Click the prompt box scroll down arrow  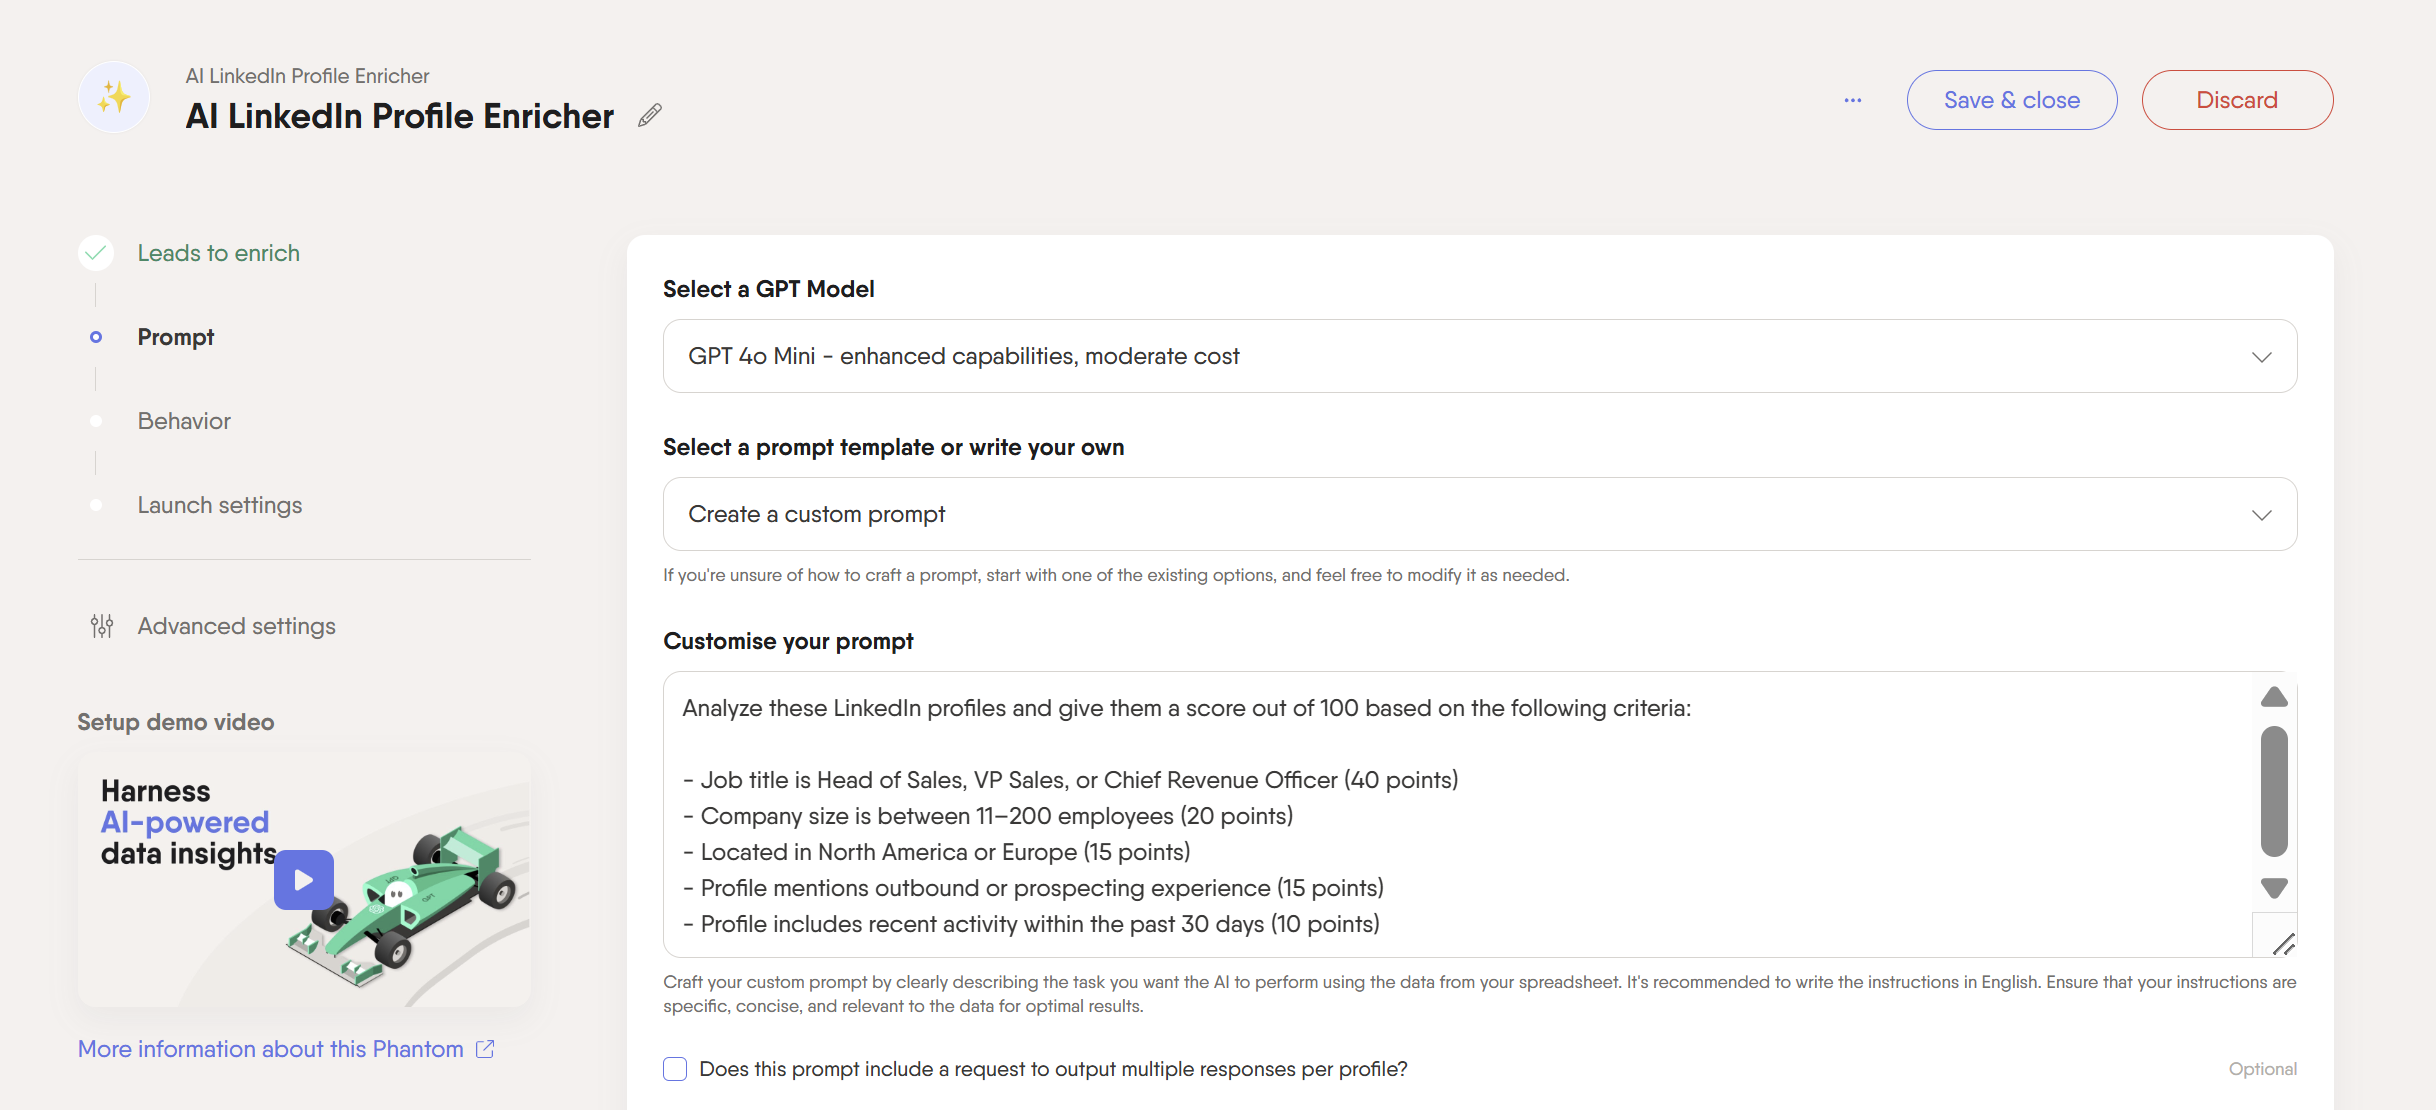2274,888
